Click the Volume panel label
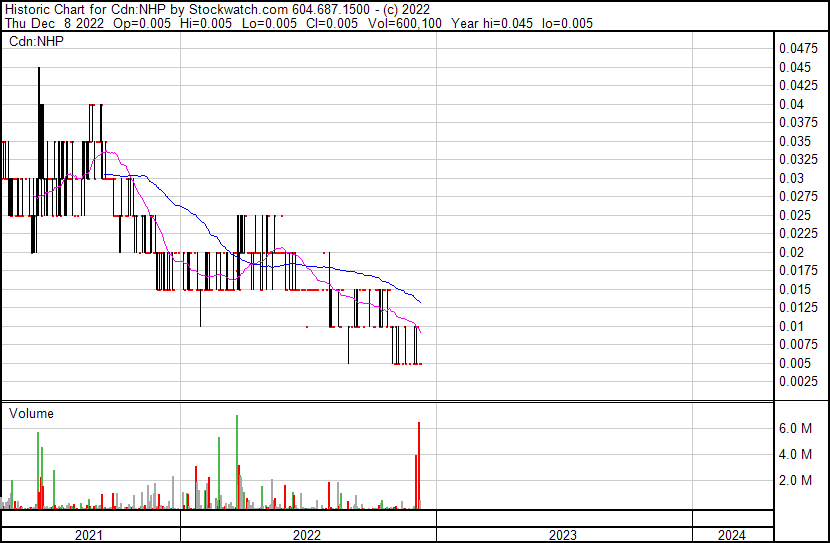 click(x=31, y=413)
